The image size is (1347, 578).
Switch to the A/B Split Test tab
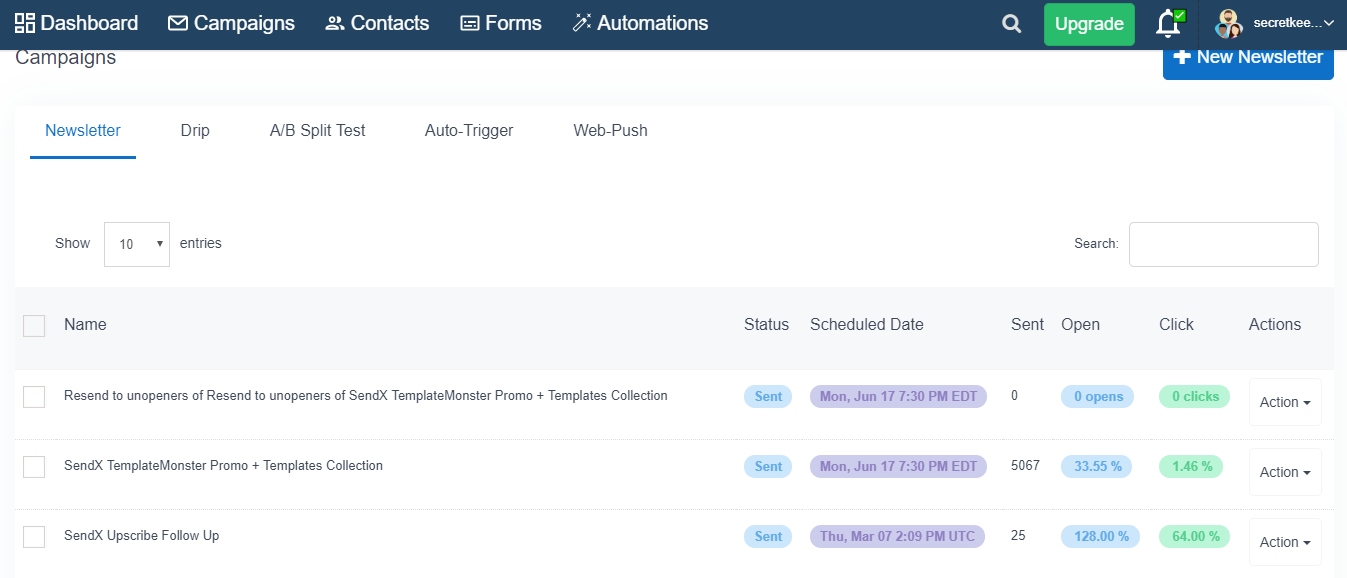(317, 130)
